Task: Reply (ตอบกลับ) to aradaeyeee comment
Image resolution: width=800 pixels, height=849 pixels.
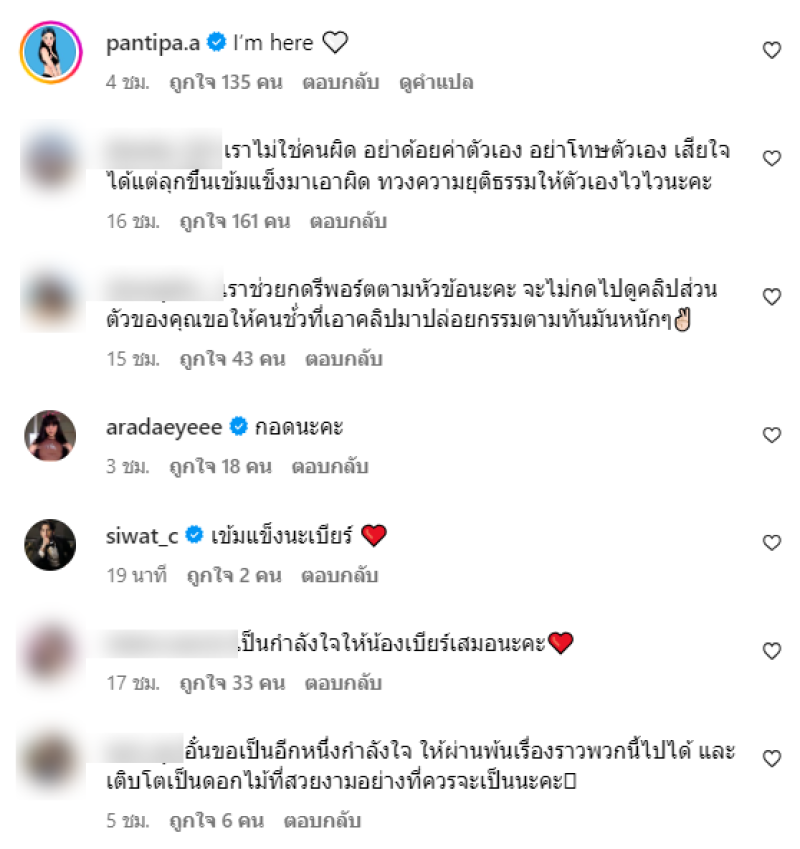Action: coord(330,467)
